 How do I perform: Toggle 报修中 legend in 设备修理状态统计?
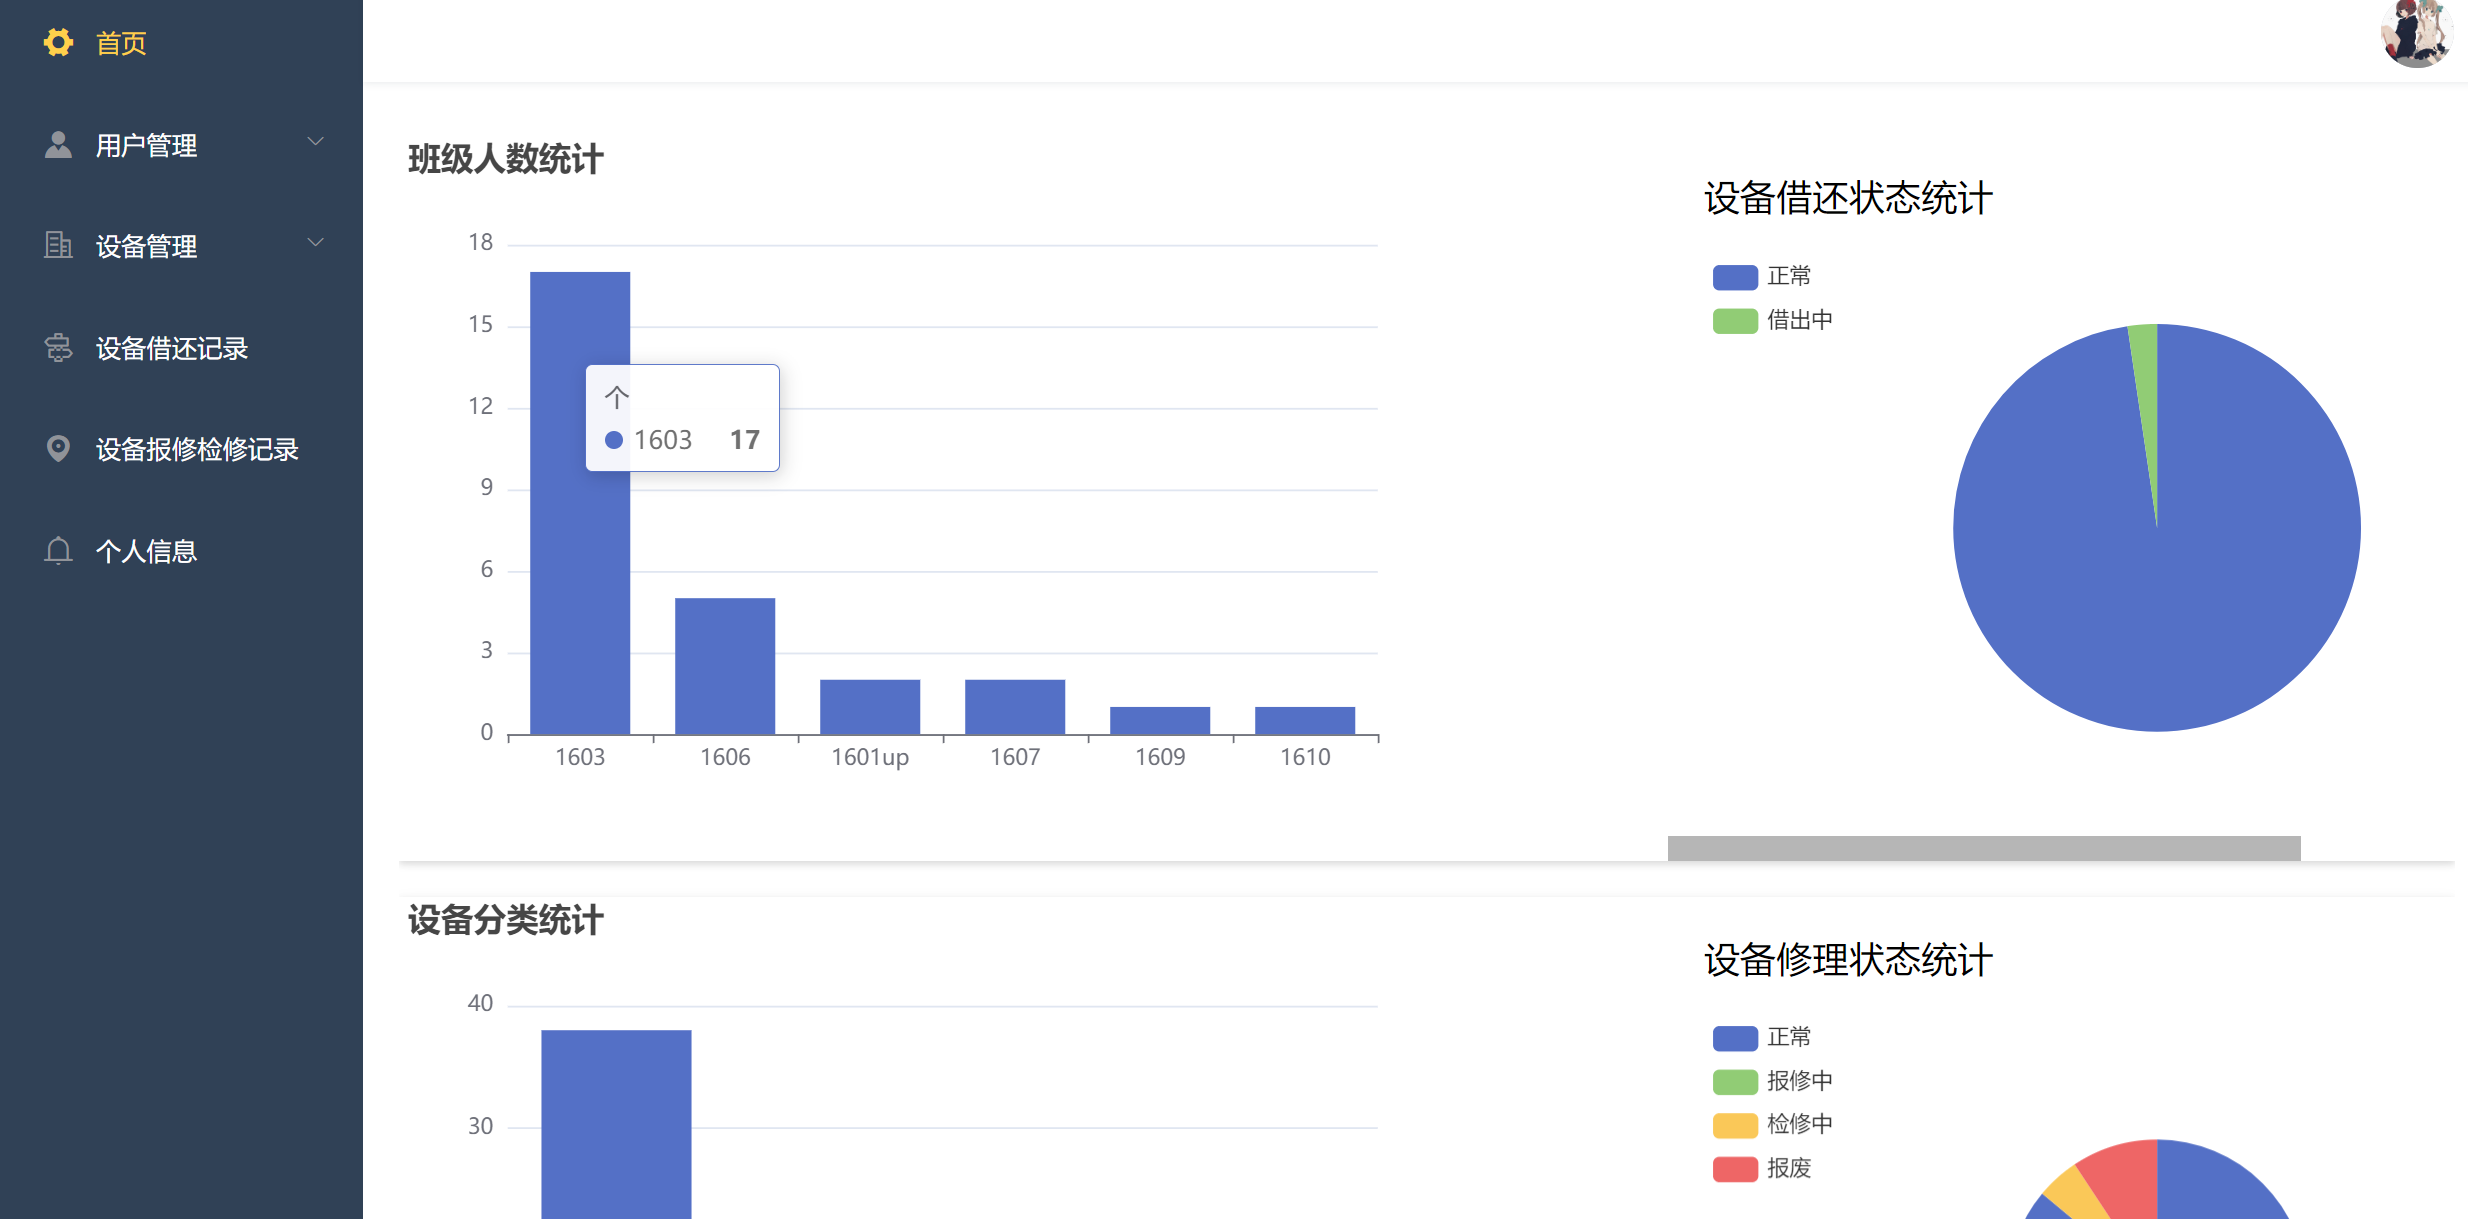pos(1735,1082)
